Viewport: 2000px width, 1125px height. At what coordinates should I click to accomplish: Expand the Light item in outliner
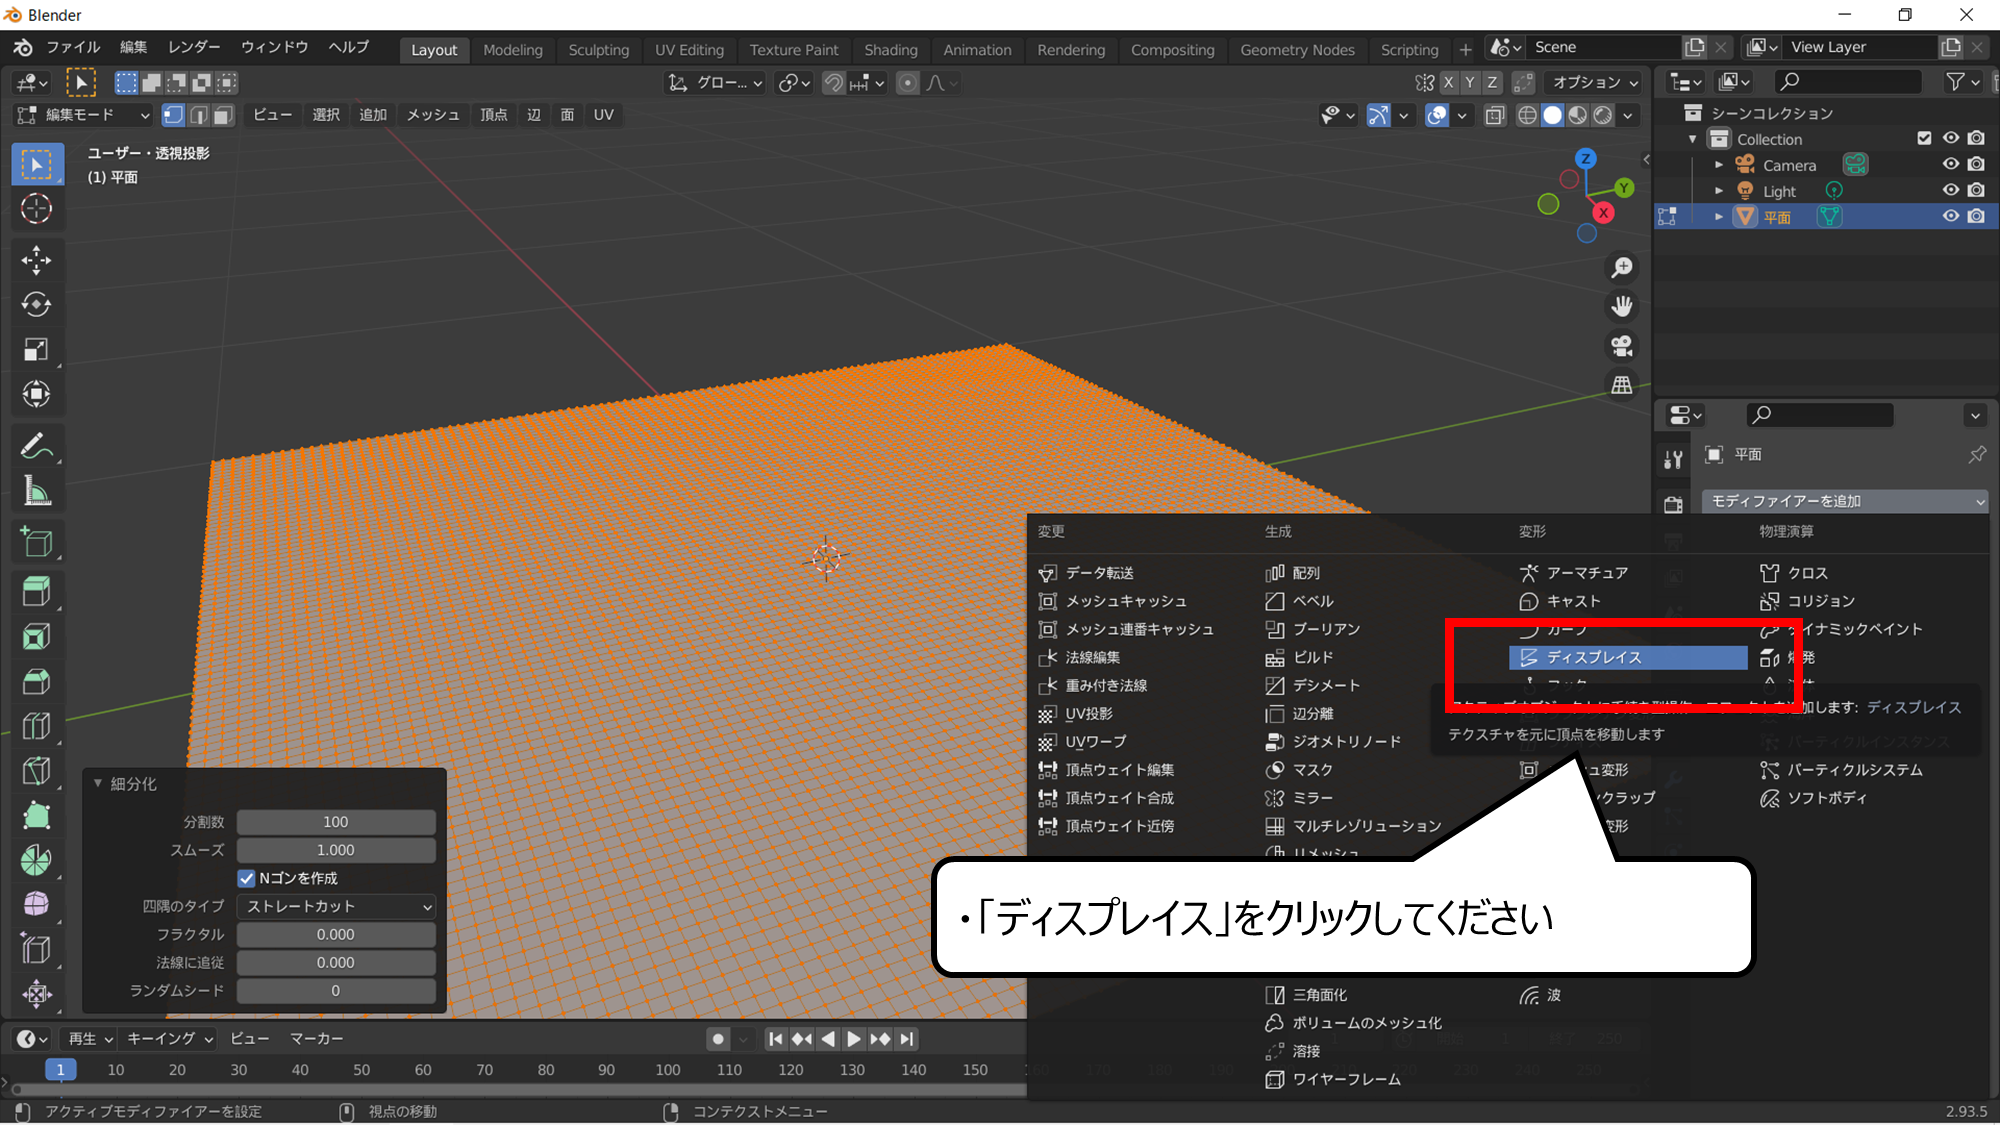(1719, 191)
